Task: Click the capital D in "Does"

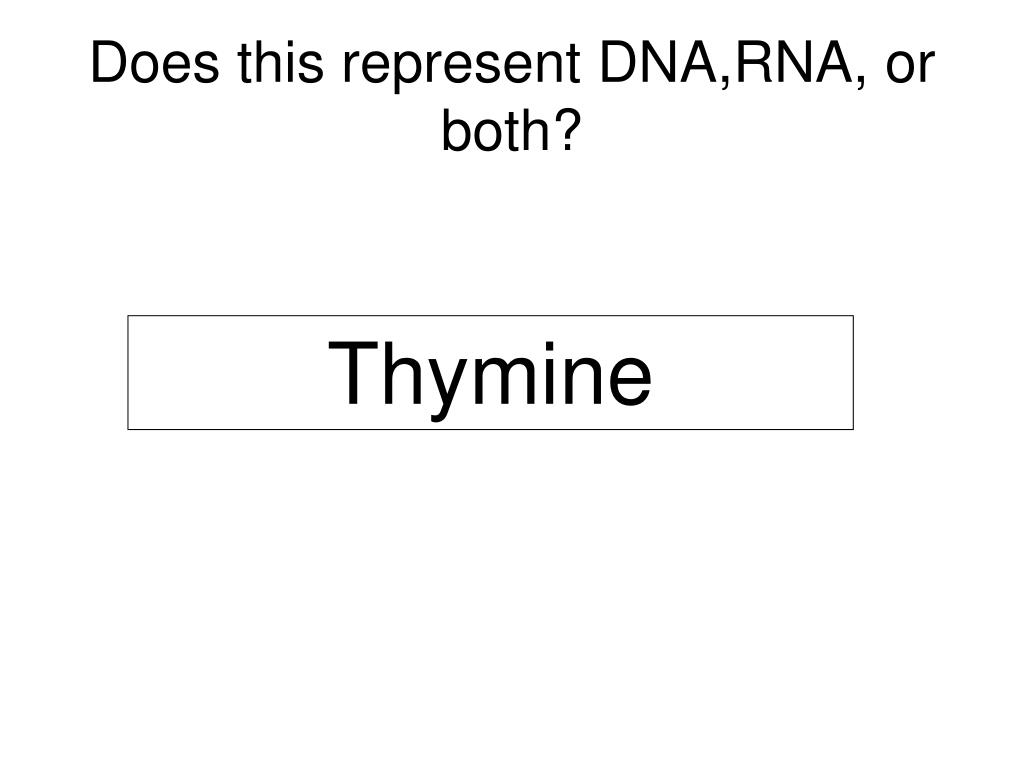Action: tap(109, 63)
